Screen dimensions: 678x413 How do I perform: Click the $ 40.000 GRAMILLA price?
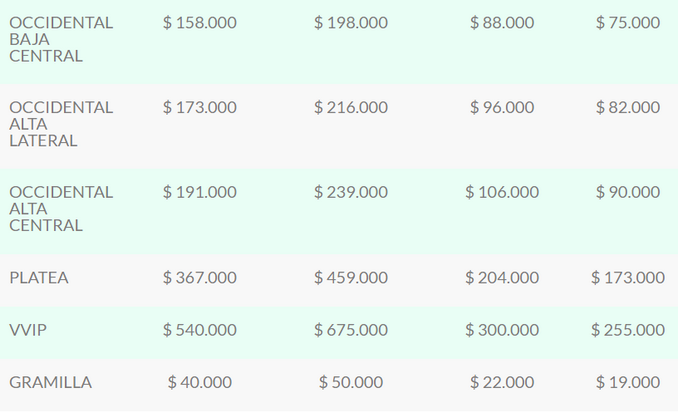(200, 382)
